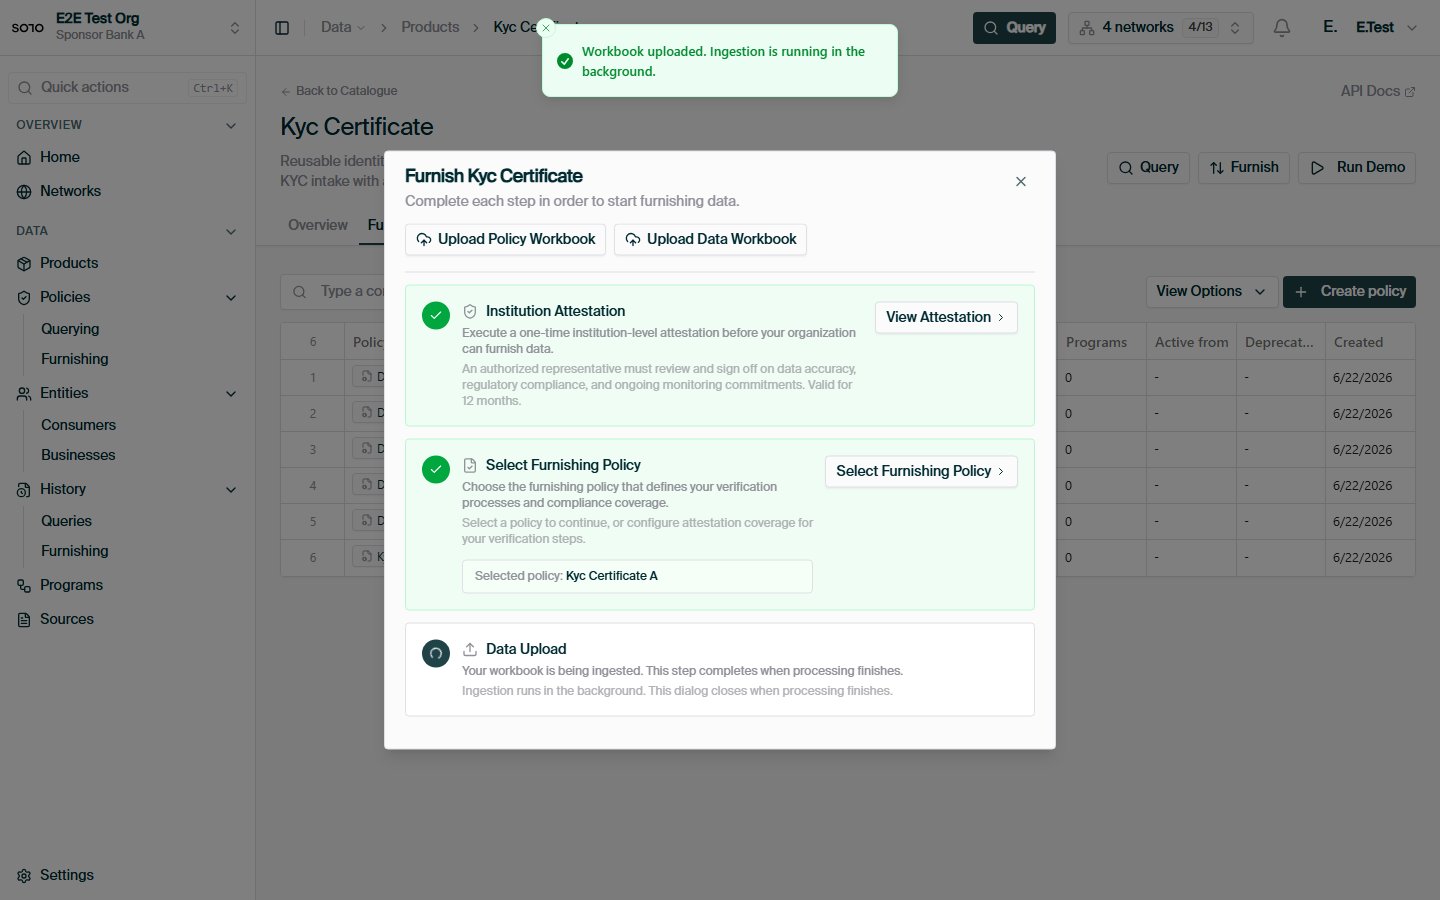
Task: Open Settings in sidebar
Action: tap(67, 875)
